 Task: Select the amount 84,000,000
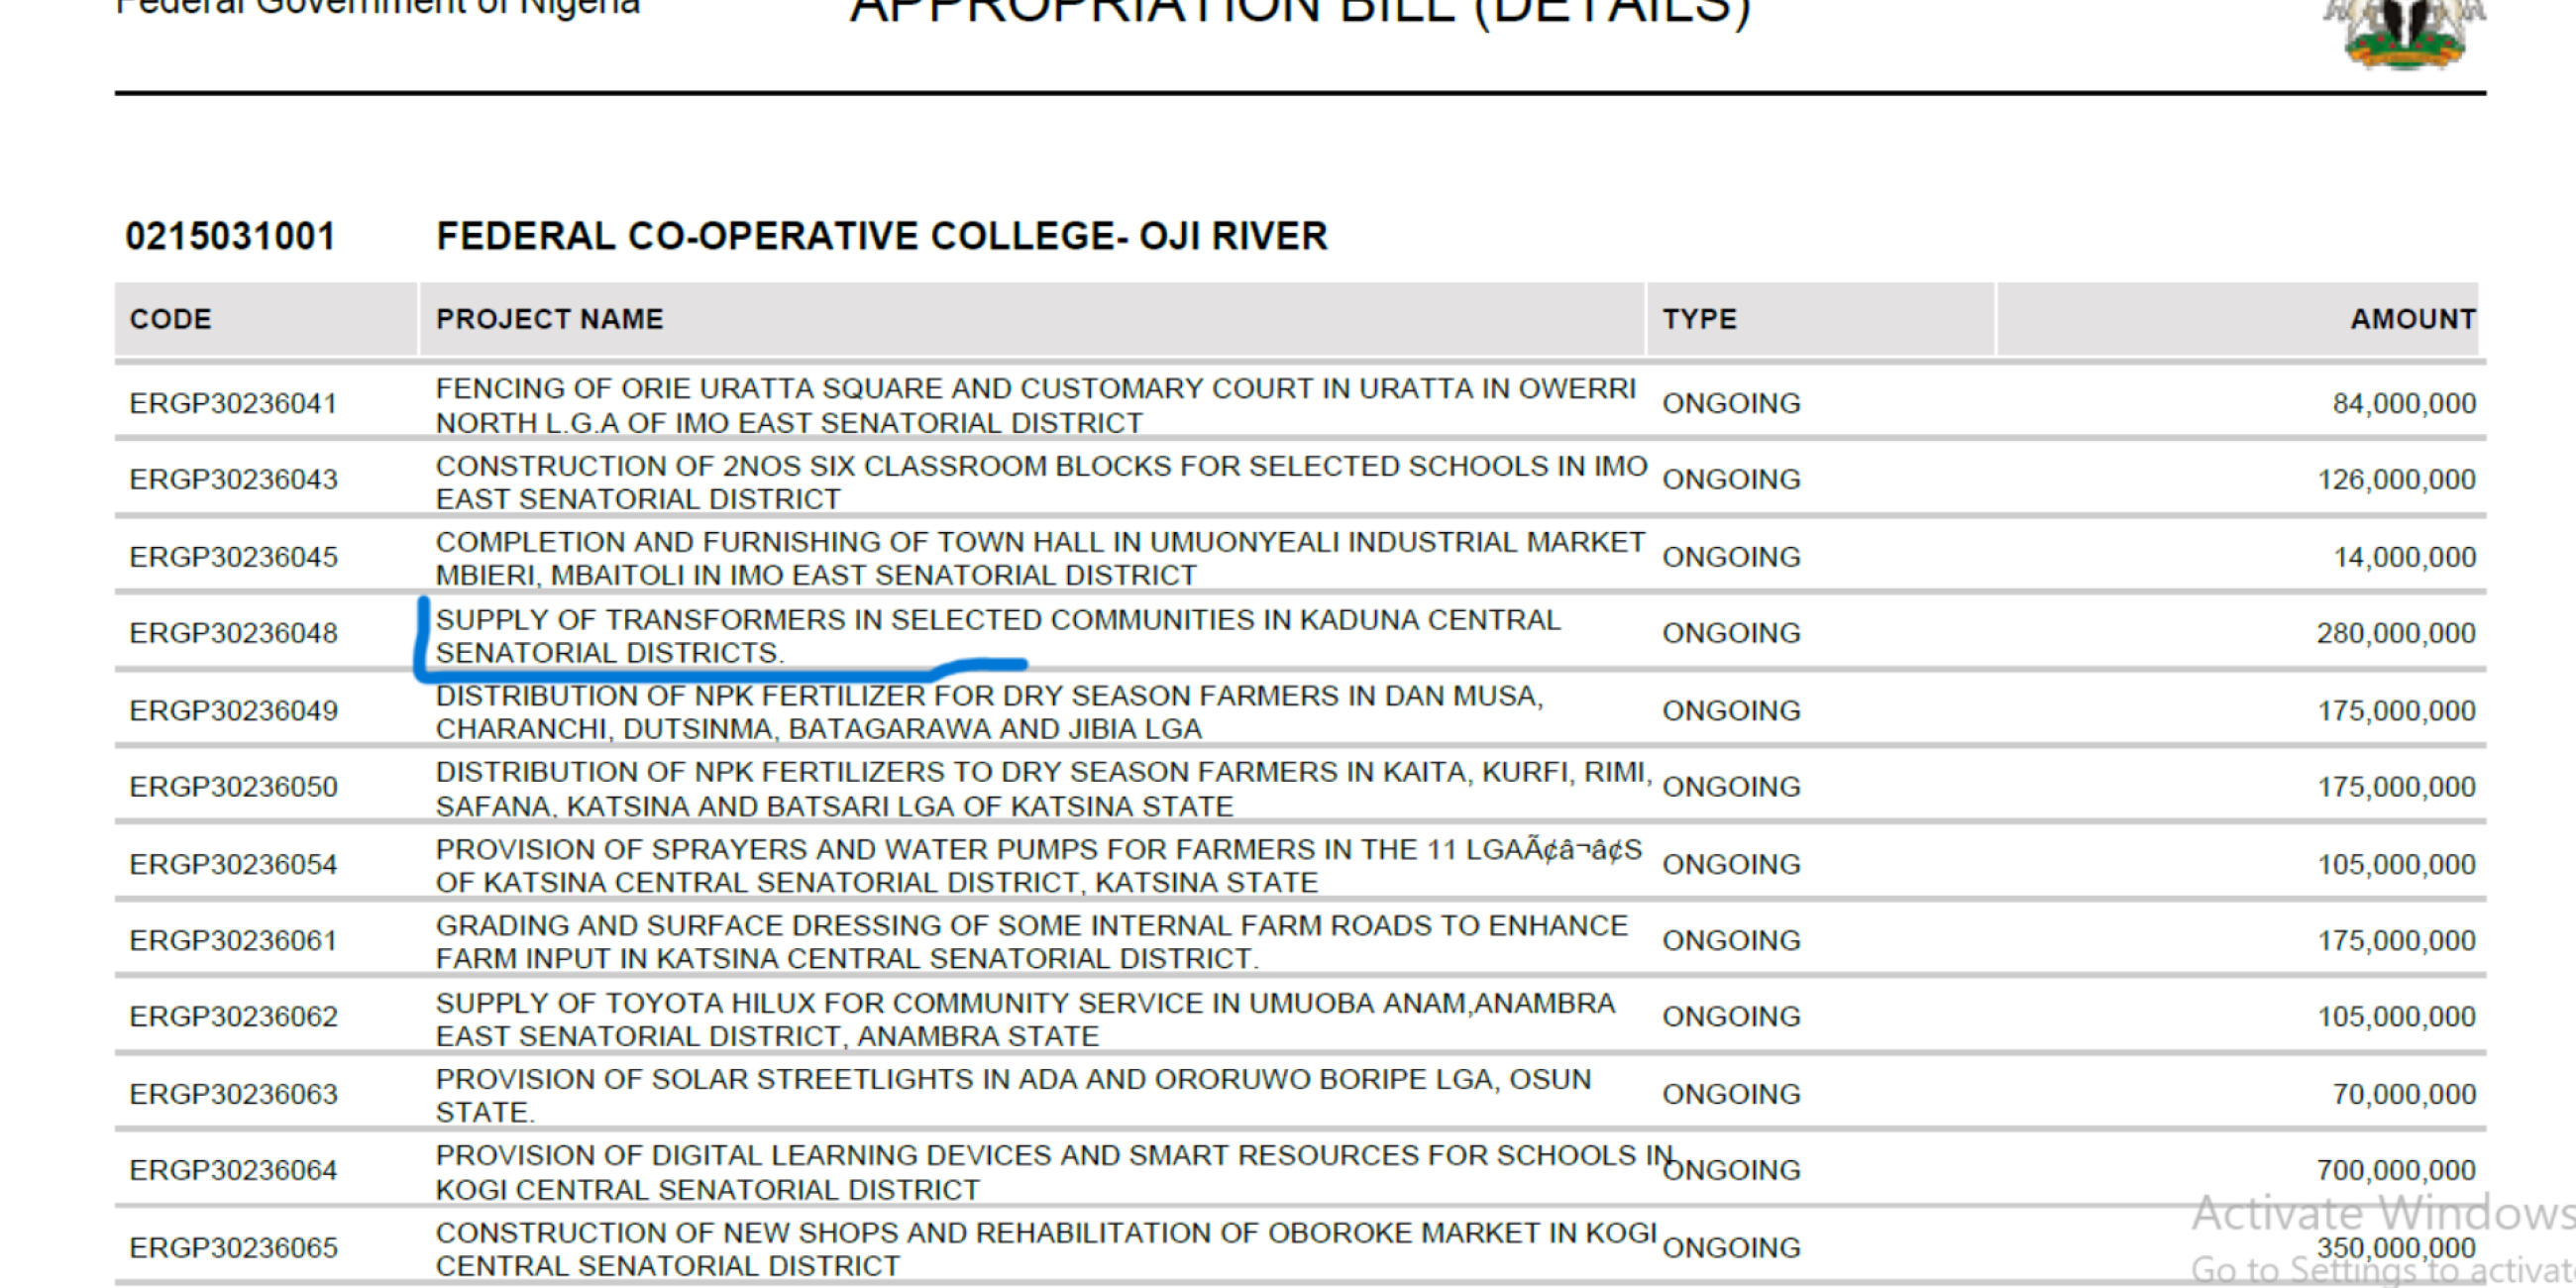(2404, 404)
